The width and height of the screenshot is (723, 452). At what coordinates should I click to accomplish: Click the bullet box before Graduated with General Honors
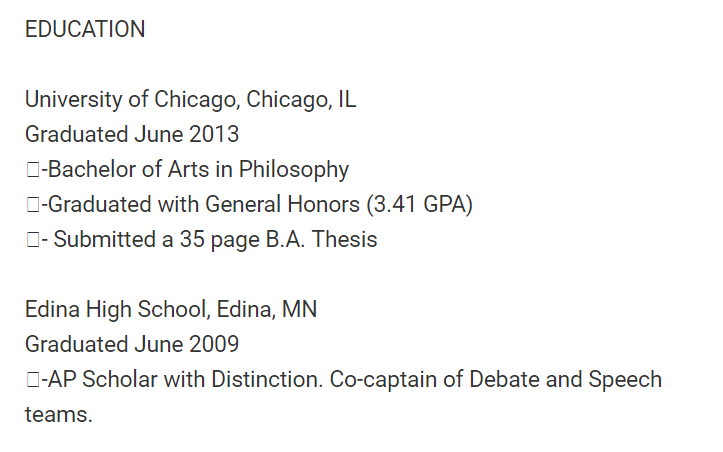33,205
